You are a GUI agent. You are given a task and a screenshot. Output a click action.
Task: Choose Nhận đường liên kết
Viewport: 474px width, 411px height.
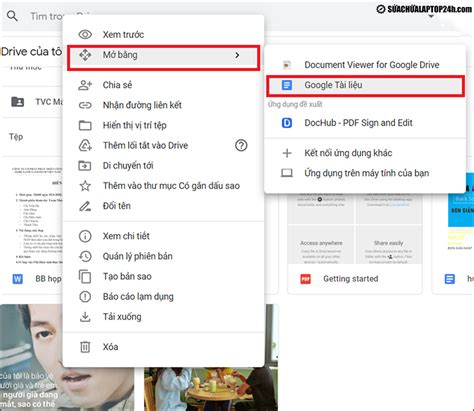[x=163, y=105]
